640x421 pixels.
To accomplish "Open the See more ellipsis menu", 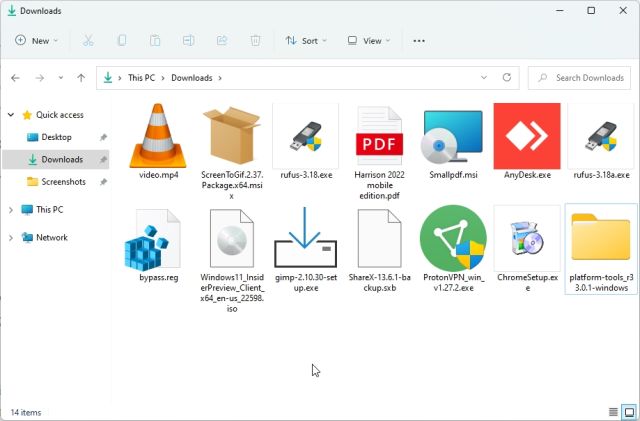I will click(x=419, y=41).
